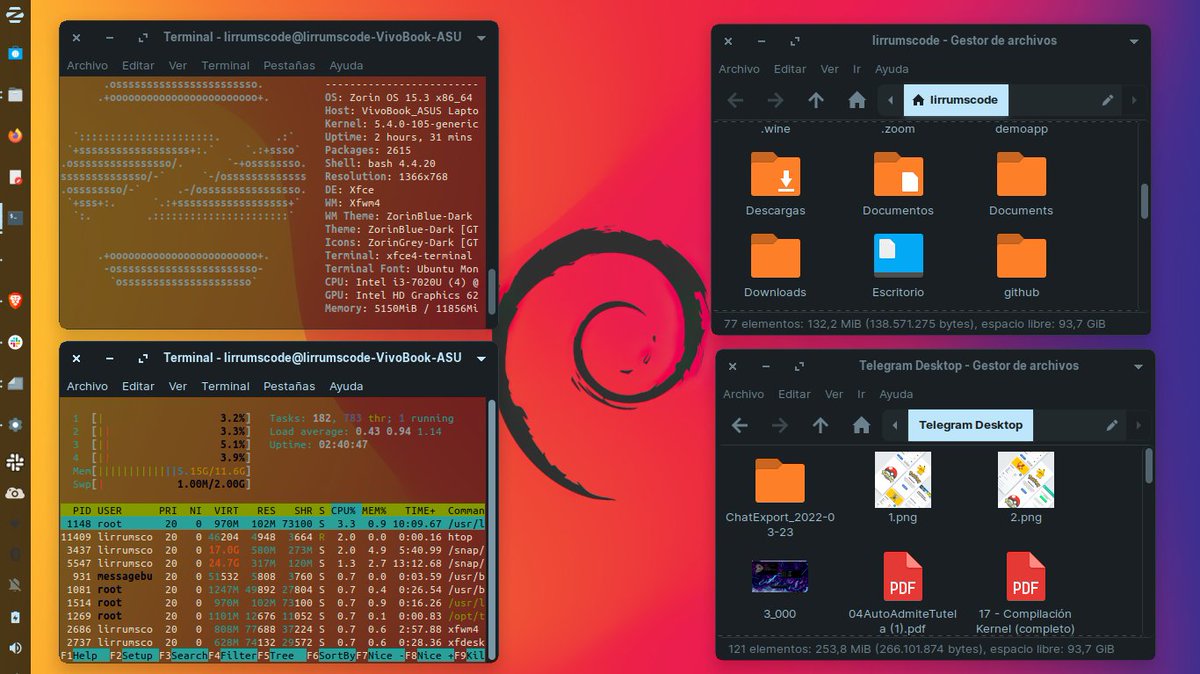The image size is (1200, 674).
Task: Open the cloud tray icon
Action: tap(14, 493)
